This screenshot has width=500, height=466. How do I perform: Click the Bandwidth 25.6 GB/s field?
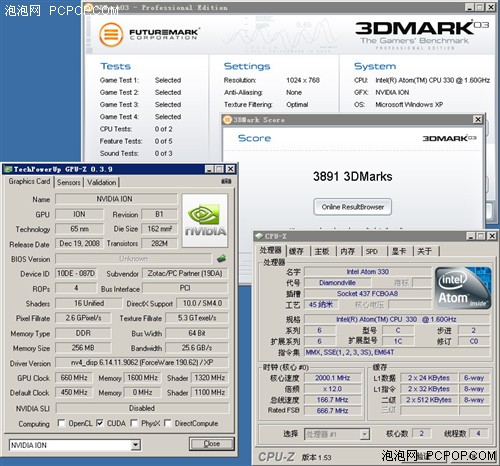(197, 348)
